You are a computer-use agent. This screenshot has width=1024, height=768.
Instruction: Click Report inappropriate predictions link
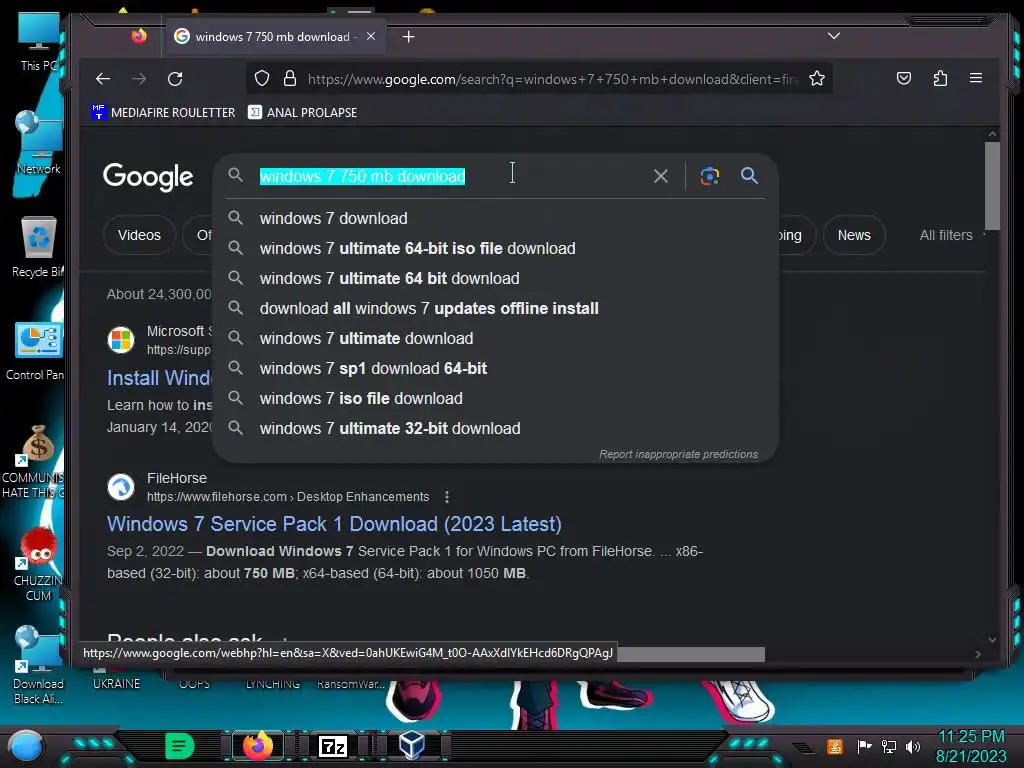(x=679, y=454)
